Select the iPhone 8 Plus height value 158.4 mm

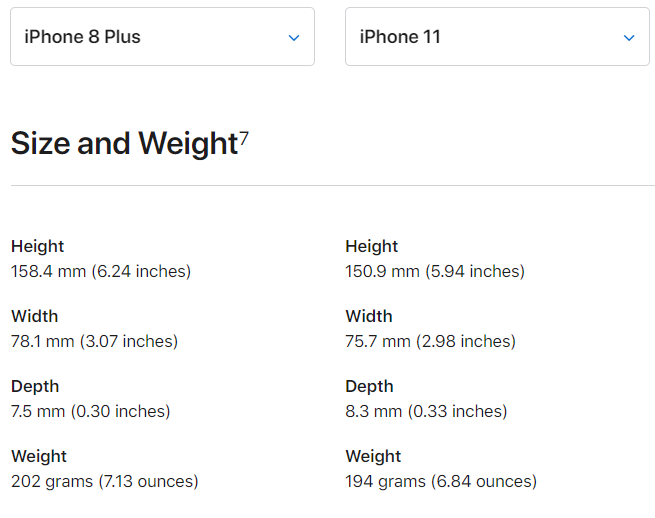tap(101, 272)
